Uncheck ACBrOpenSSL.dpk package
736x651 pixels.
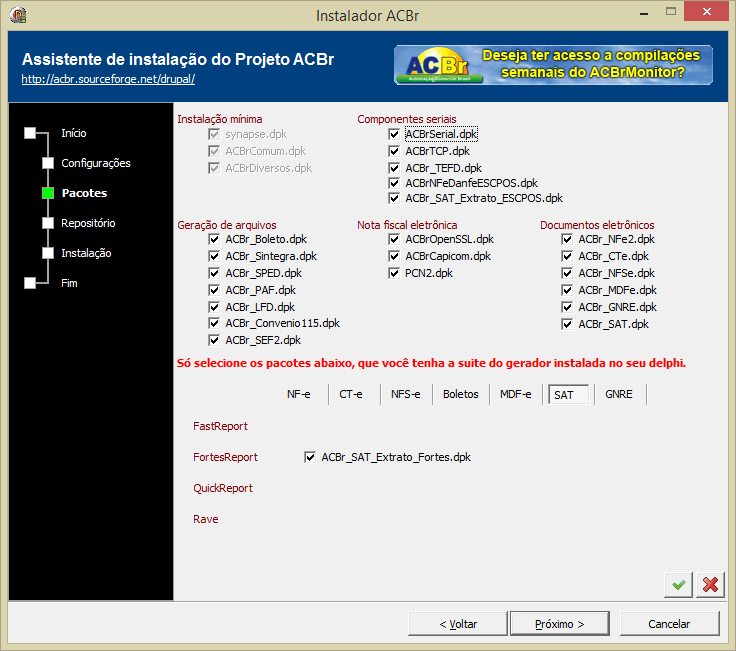point(394,239)
